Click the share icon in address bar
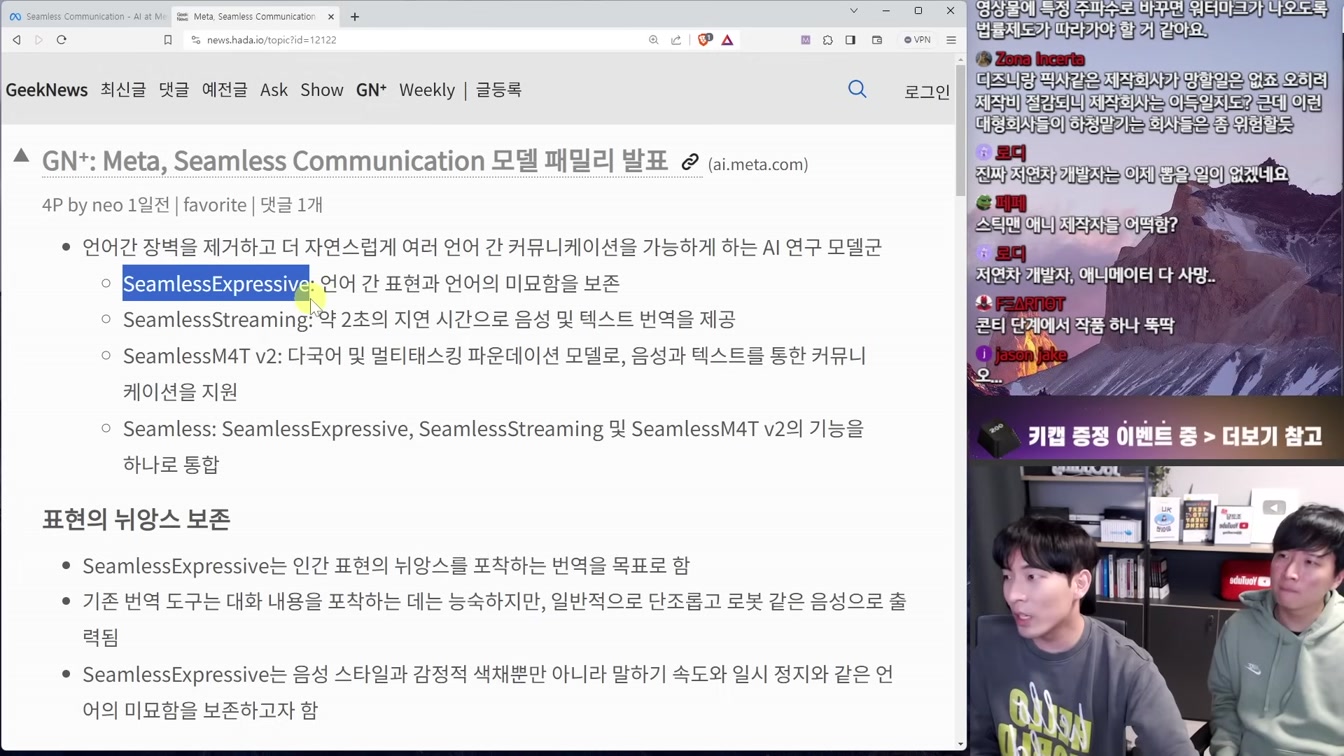Screen dimensions: 1344x756 [676, 40]
